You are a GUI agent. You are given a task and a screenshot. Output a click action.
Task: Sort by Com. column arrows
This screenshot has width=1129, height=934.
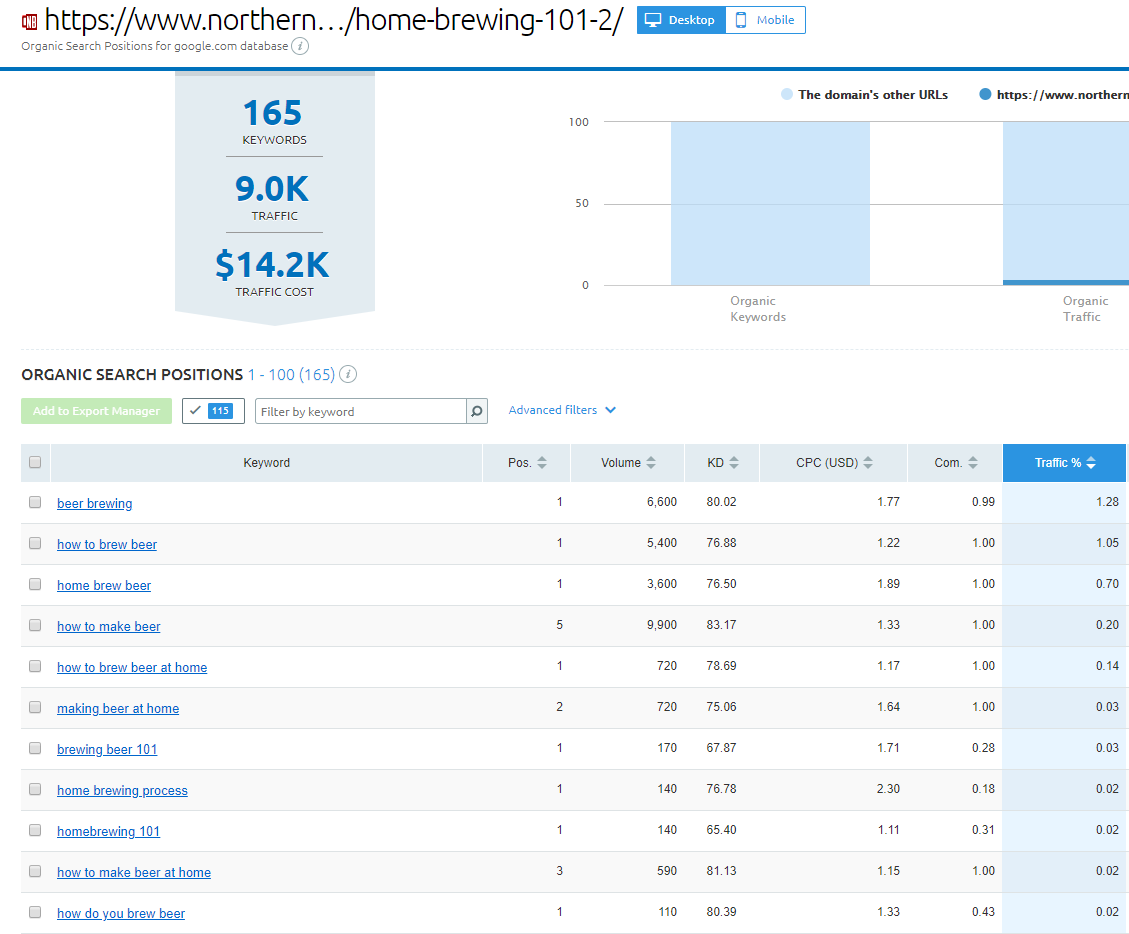pyautogui.click(x=972, y=463)
